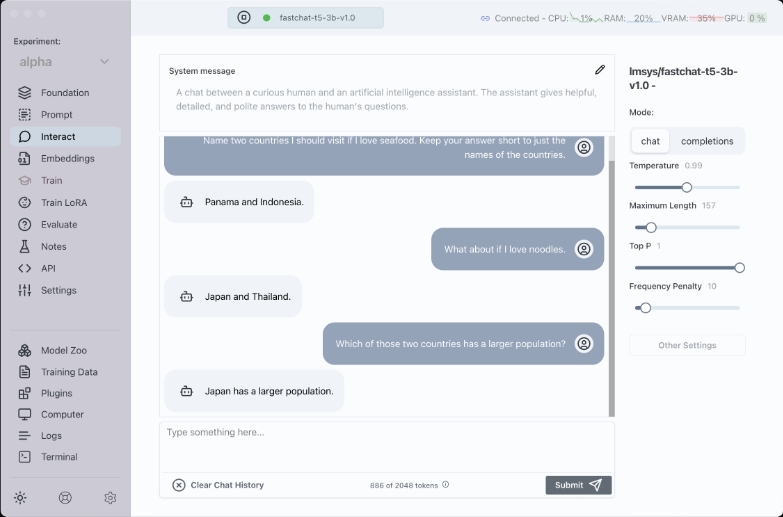
Task: Open the gear icon in sidebar footer
Action: (x=110, y=497)
